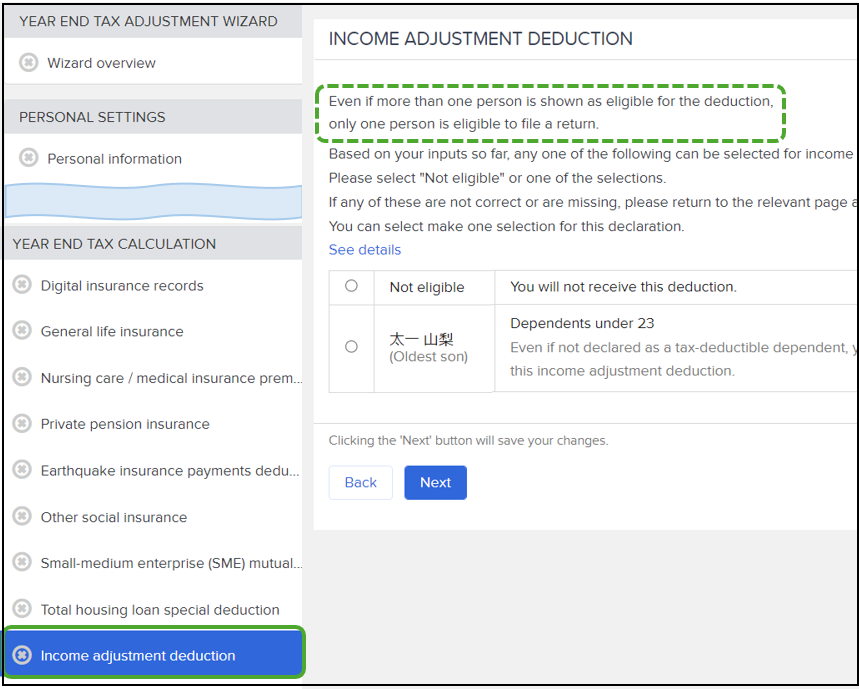Click the 太一 山梨 name cell
This screenshot has width=859, height=689.
[434, 348]
